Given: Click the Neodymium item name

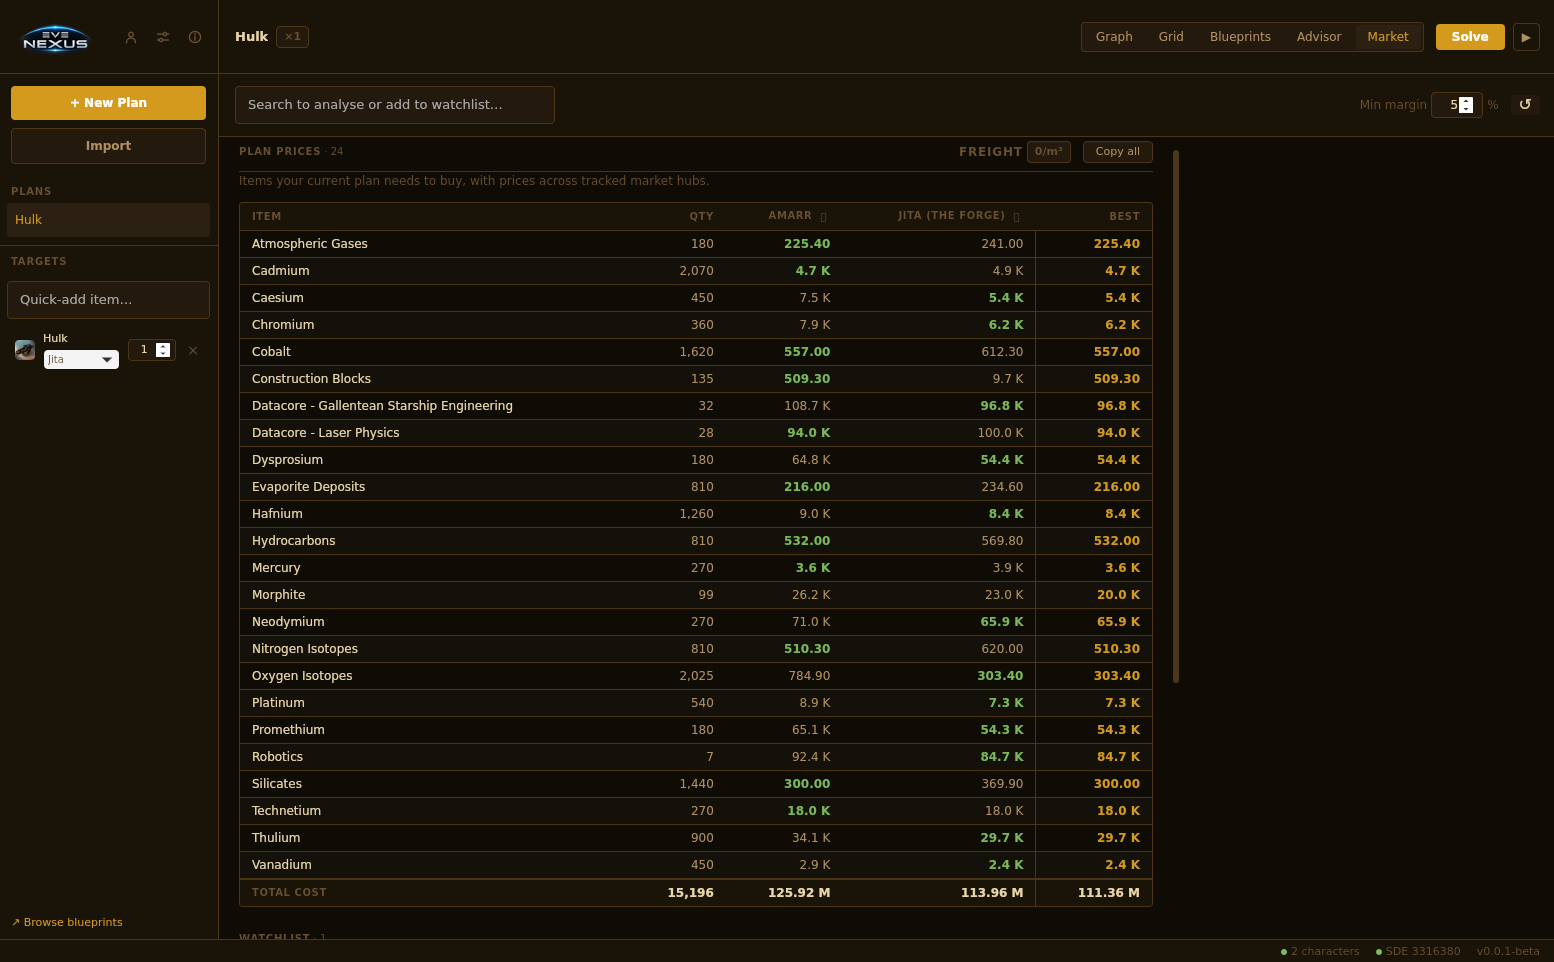Looking at the screenshot, I should click(288, 622).
